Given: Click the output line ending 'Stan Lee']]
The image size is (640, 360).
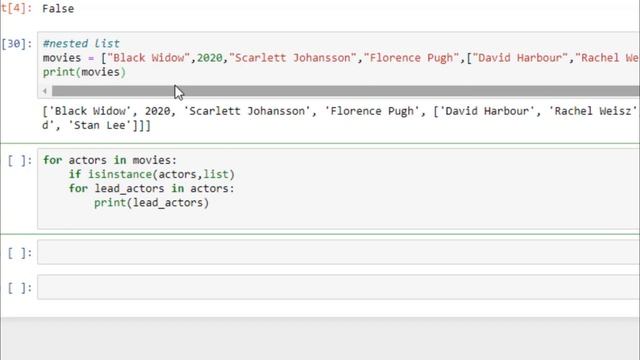Looking at the screenshot, I should pos(96,125).
